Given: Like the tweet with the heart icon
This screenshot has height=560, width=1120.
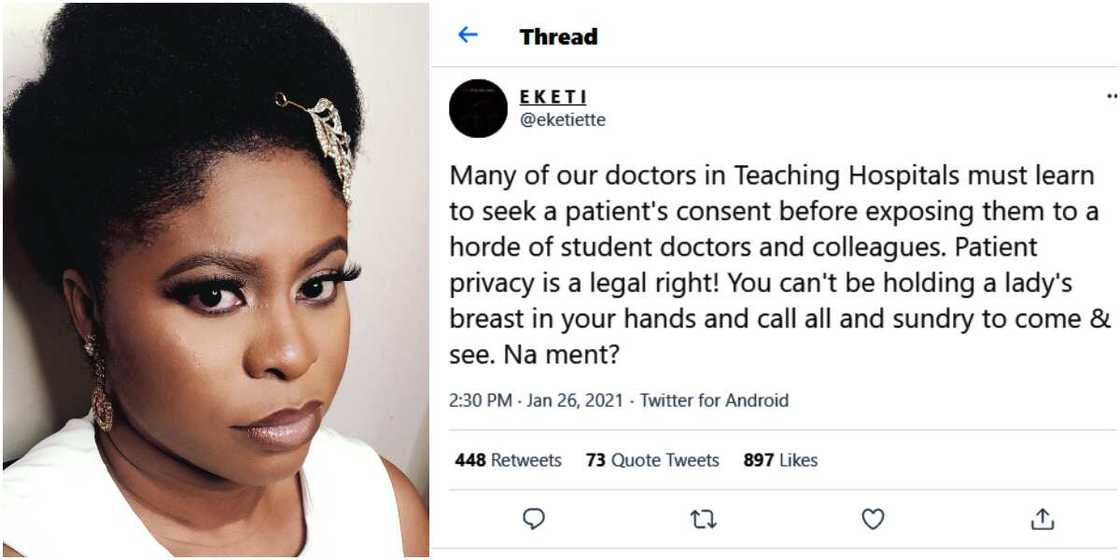Looking at the screenshot, I should [x=872, y=519].
